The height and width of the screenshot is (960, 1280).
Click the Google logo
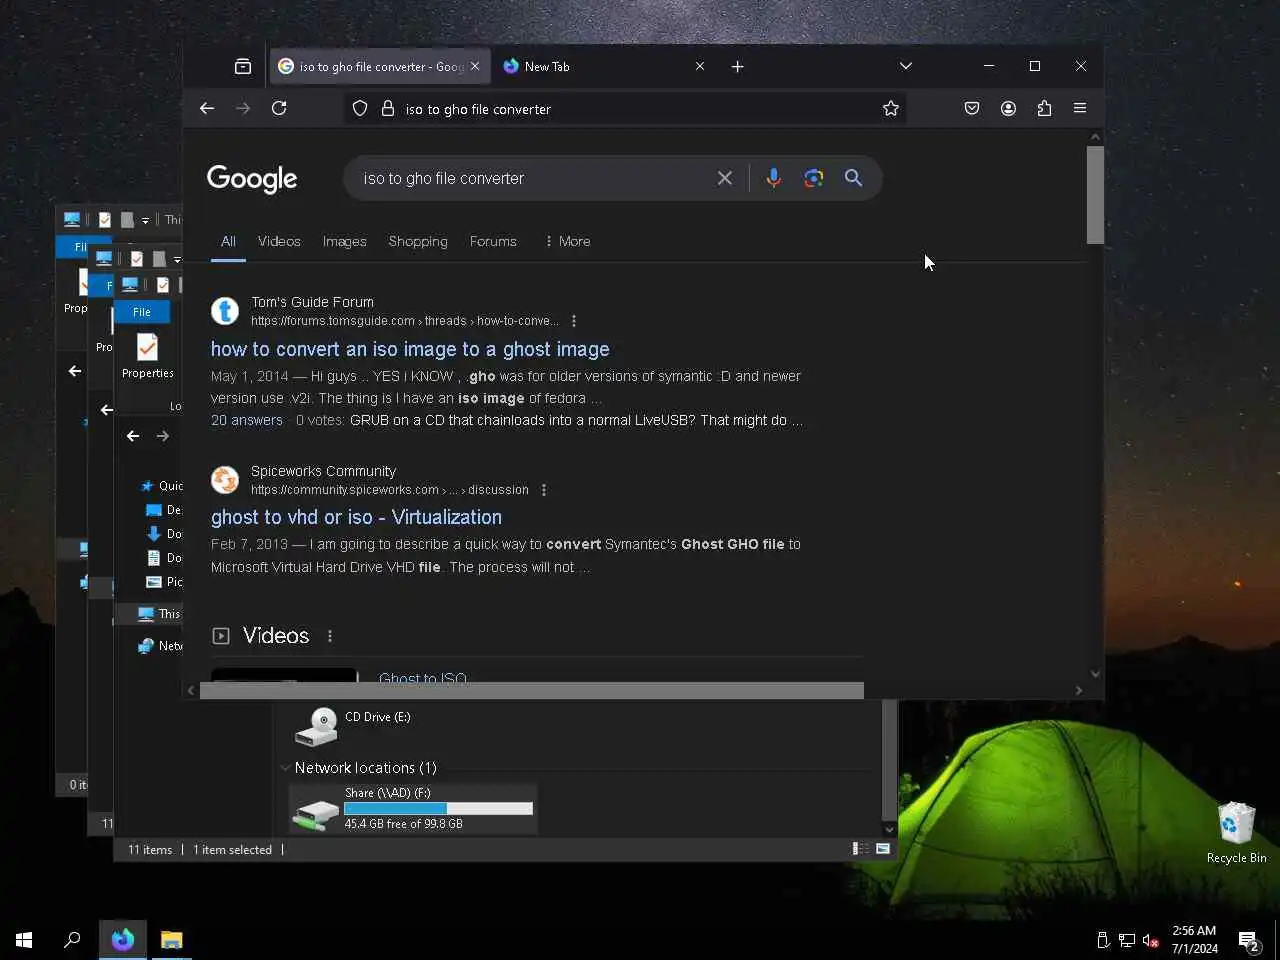click(252, 179)
